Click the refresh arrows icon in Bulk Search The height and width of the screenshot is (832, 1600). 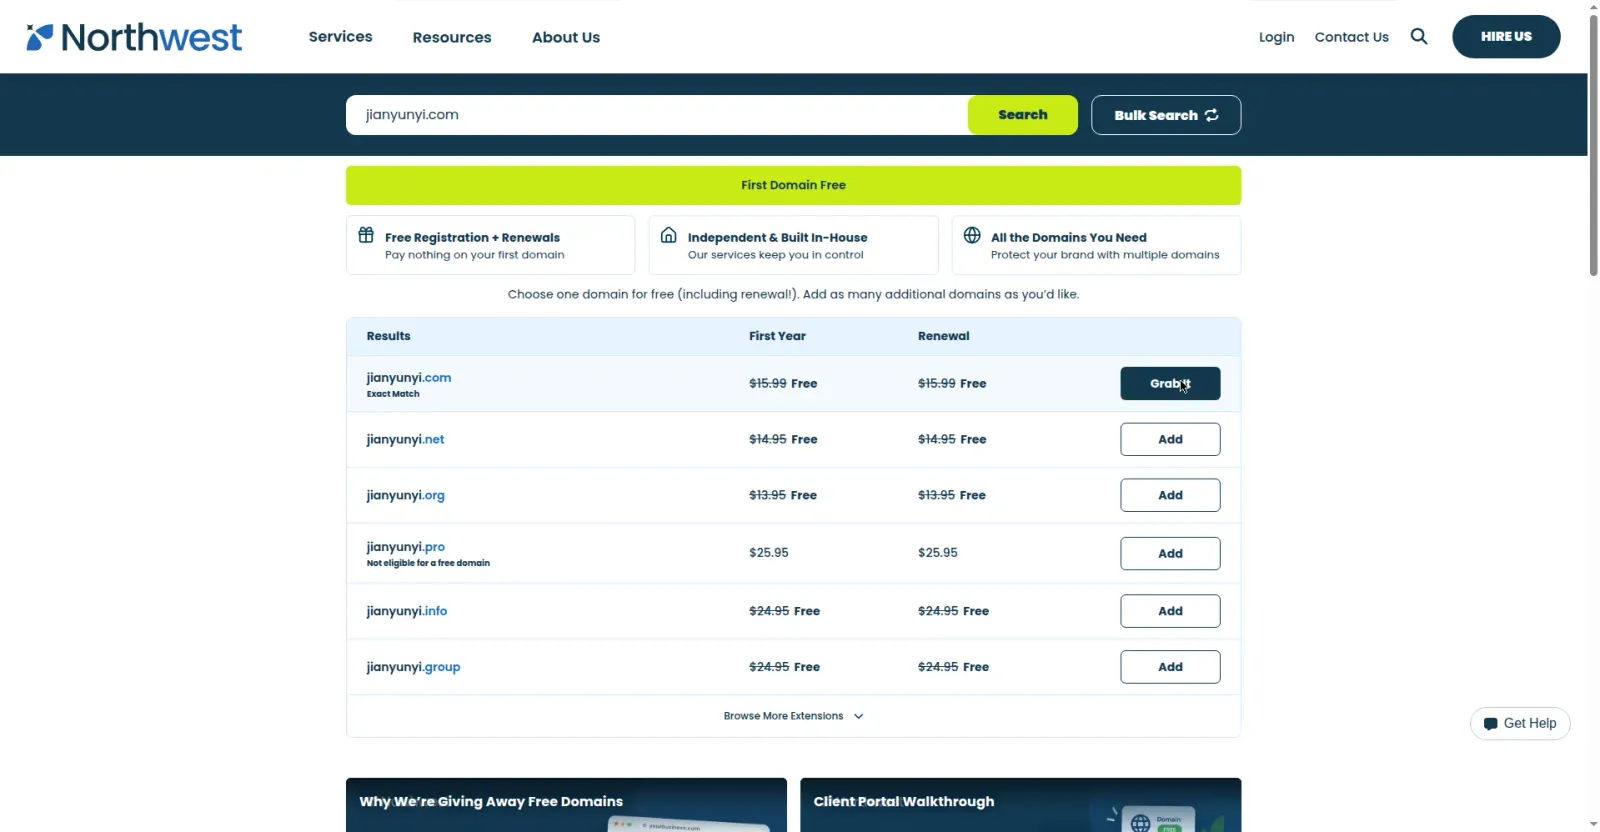point(1212,115)
